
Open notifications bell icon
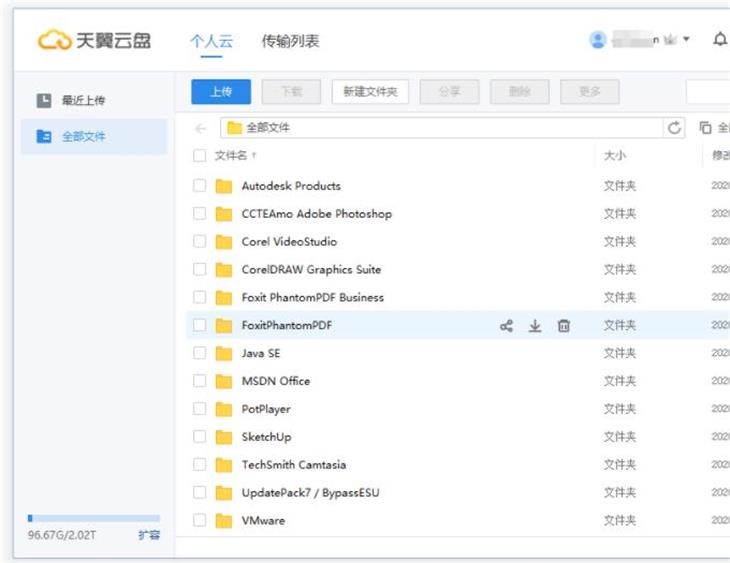[720, 39]
